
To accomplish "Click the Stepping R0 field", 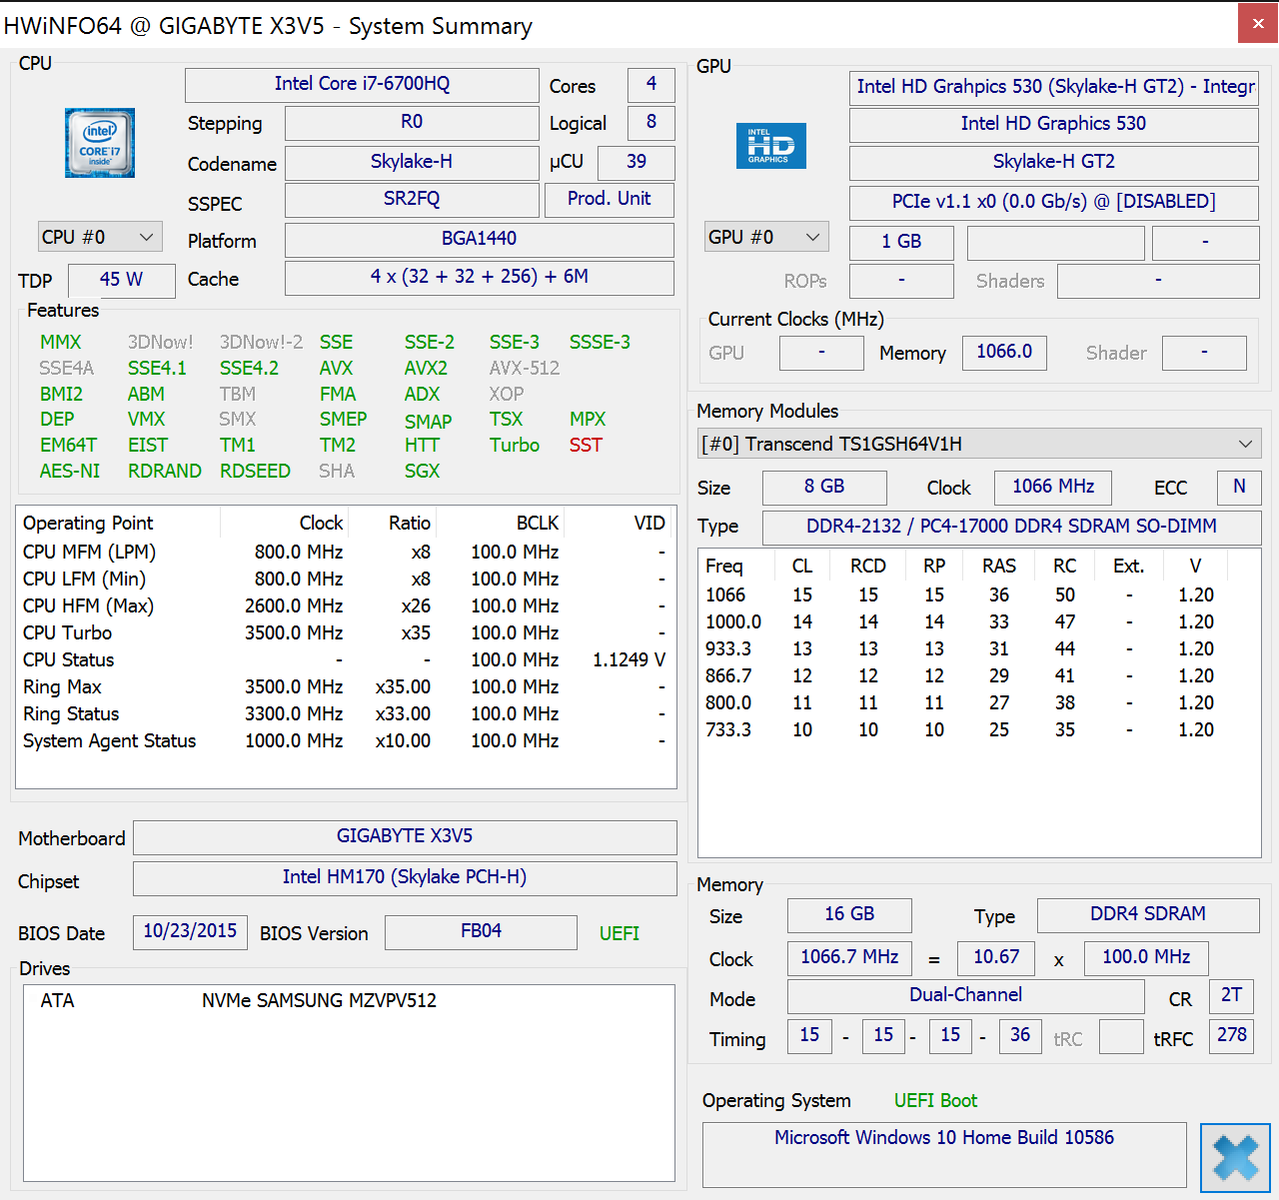I will [412, 122].
